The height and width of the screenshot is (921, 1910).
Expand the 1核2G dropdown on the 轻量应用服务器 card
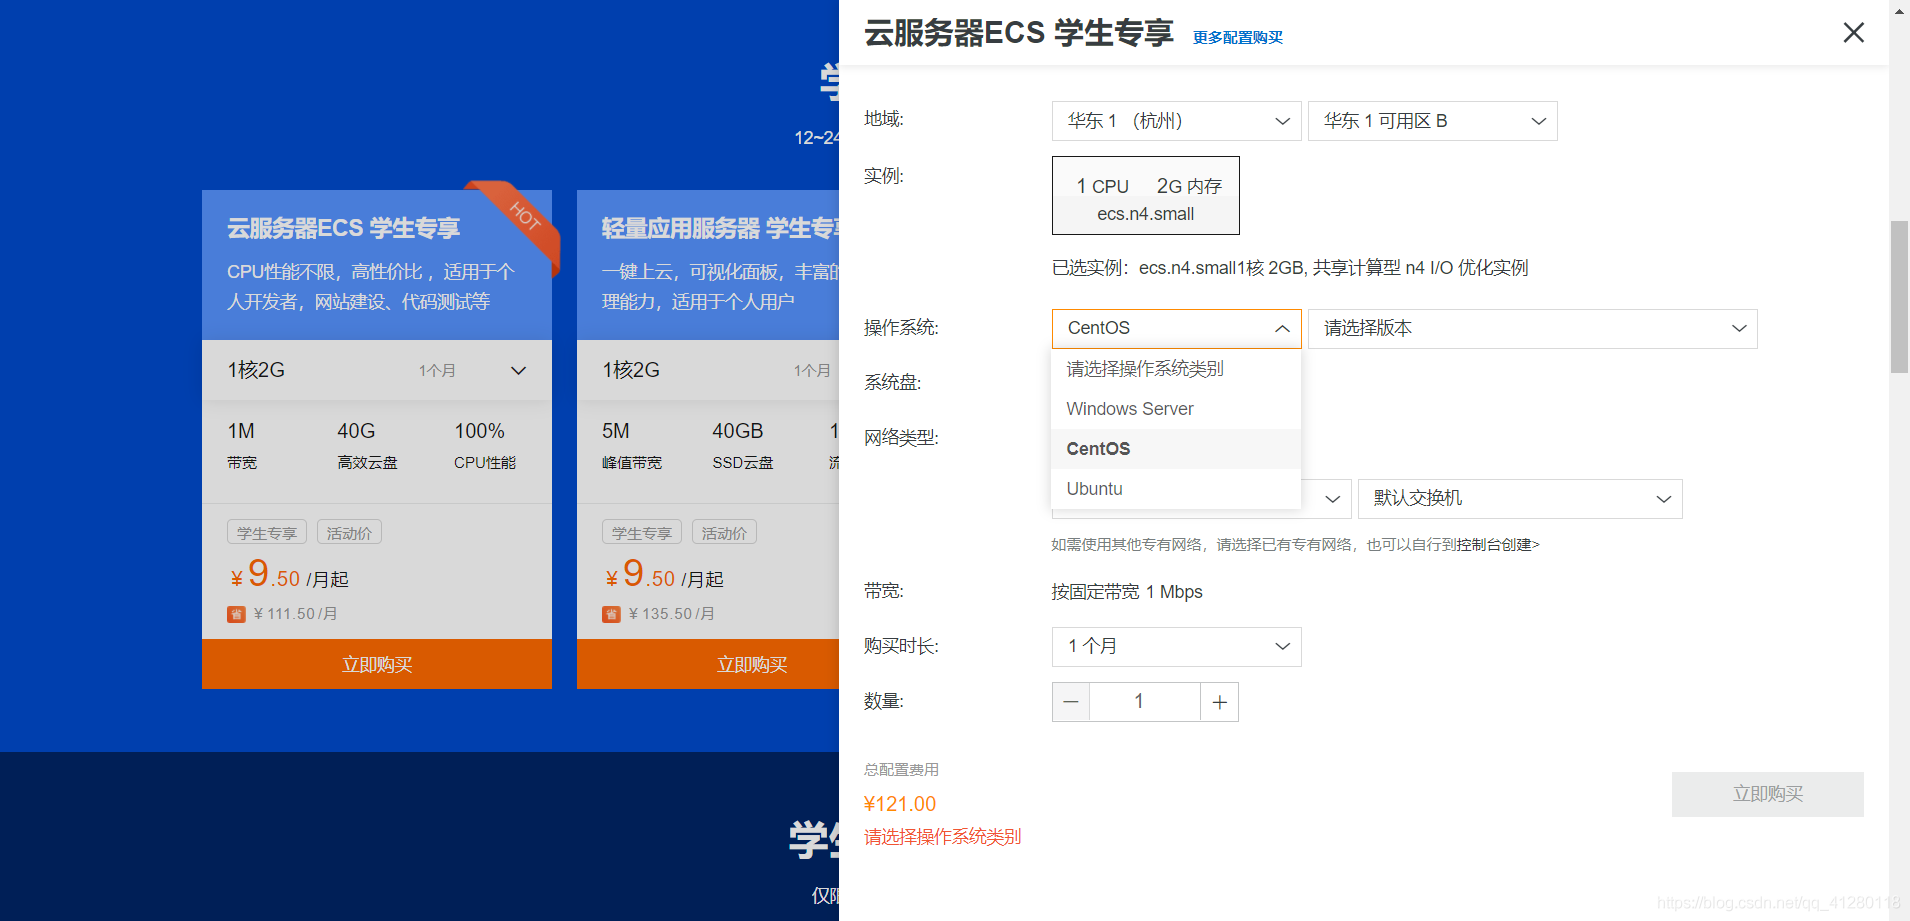[x=708, y=370]
